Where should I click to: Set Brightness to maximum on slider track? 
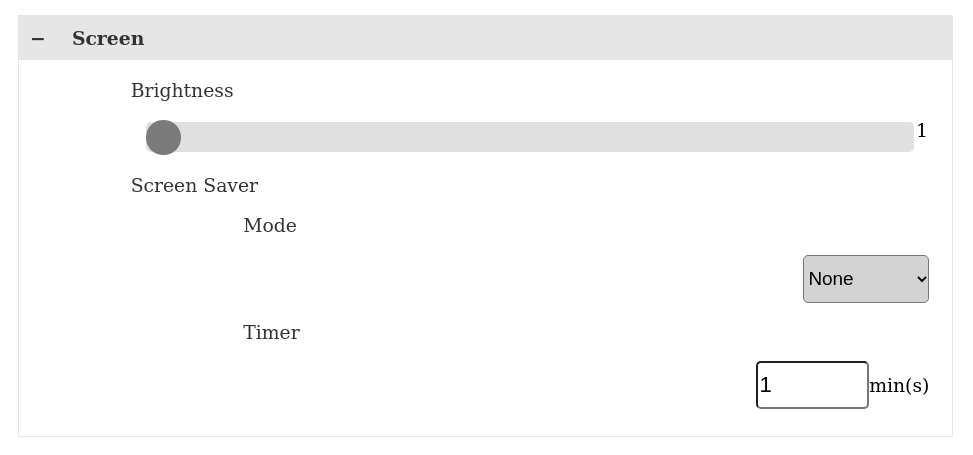tap(909, 137)
